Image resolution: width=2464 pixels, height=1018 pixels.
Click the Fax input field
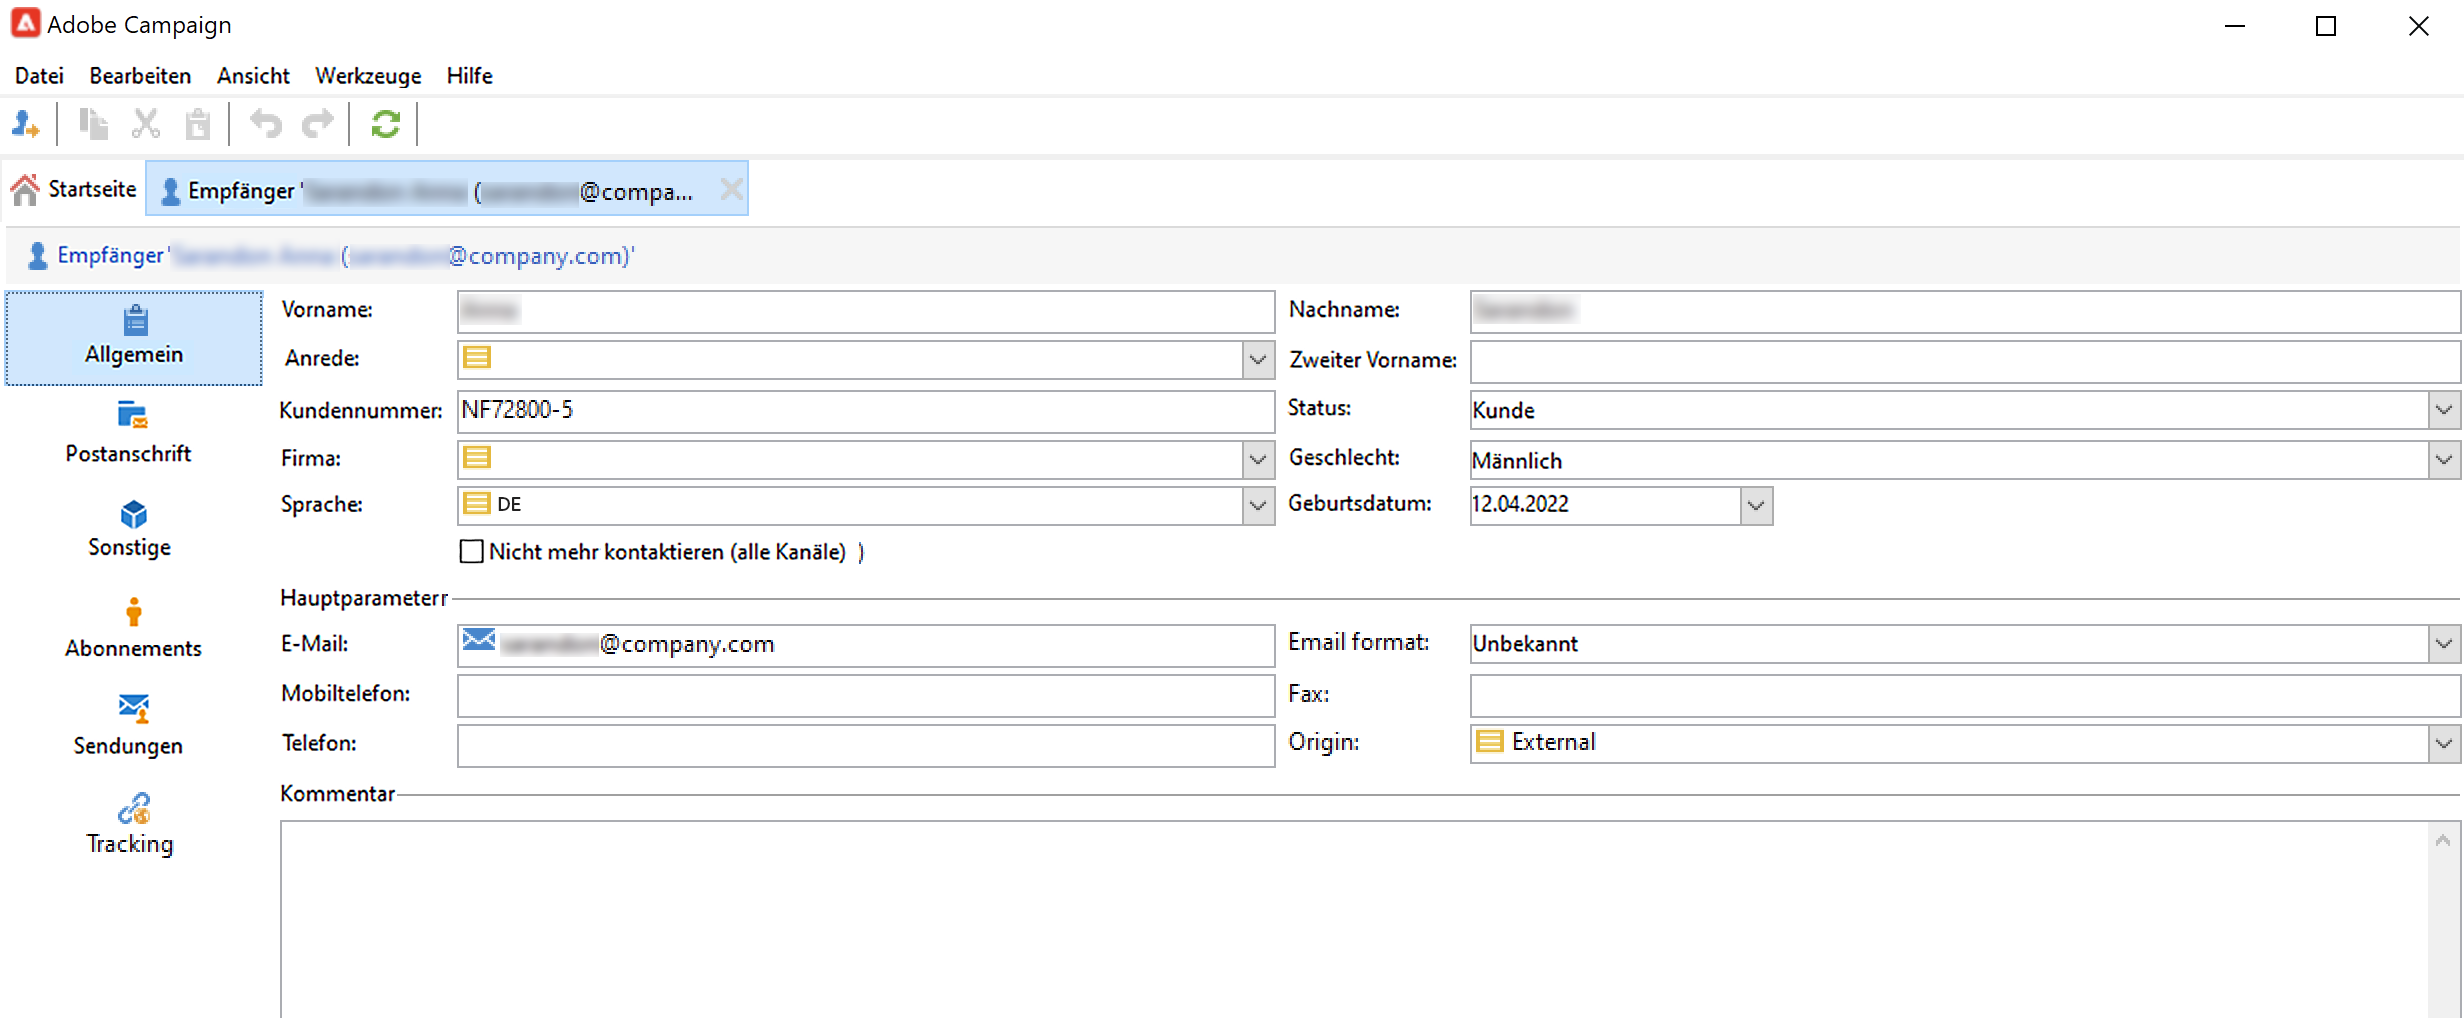click(1964, 696)
